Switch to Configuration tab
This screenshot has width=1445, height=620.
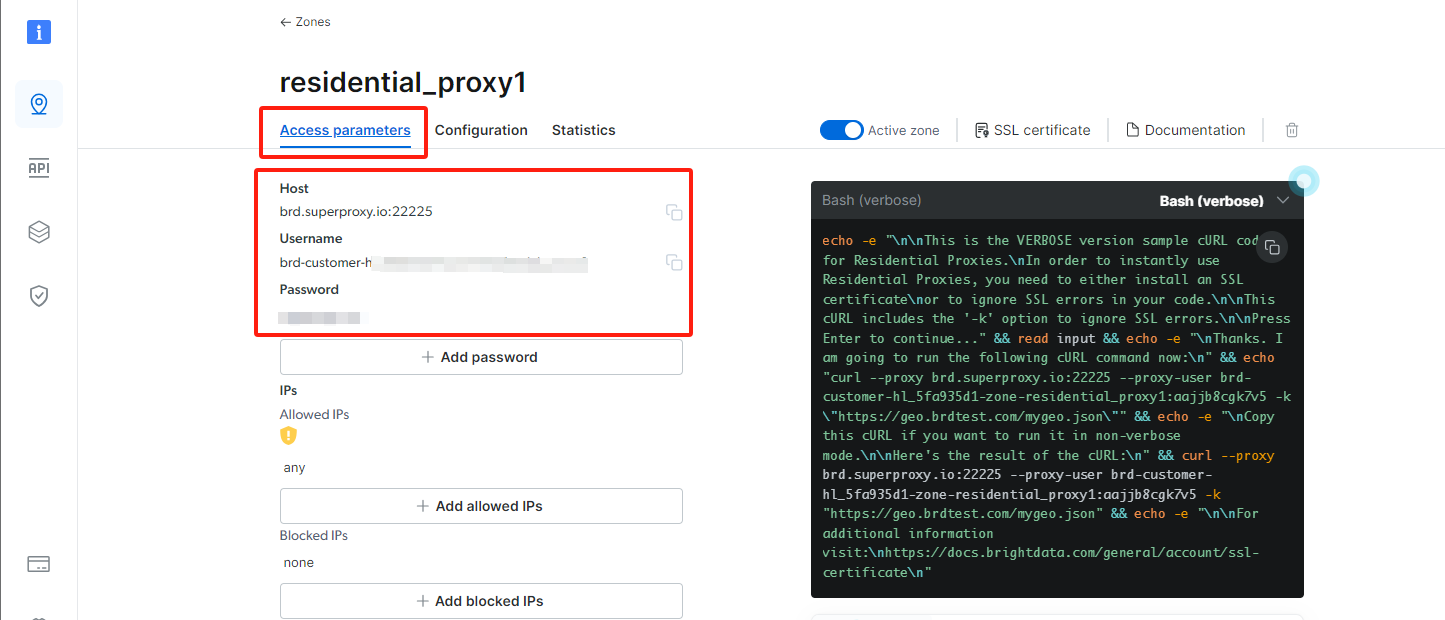click(x=481, y=130)
